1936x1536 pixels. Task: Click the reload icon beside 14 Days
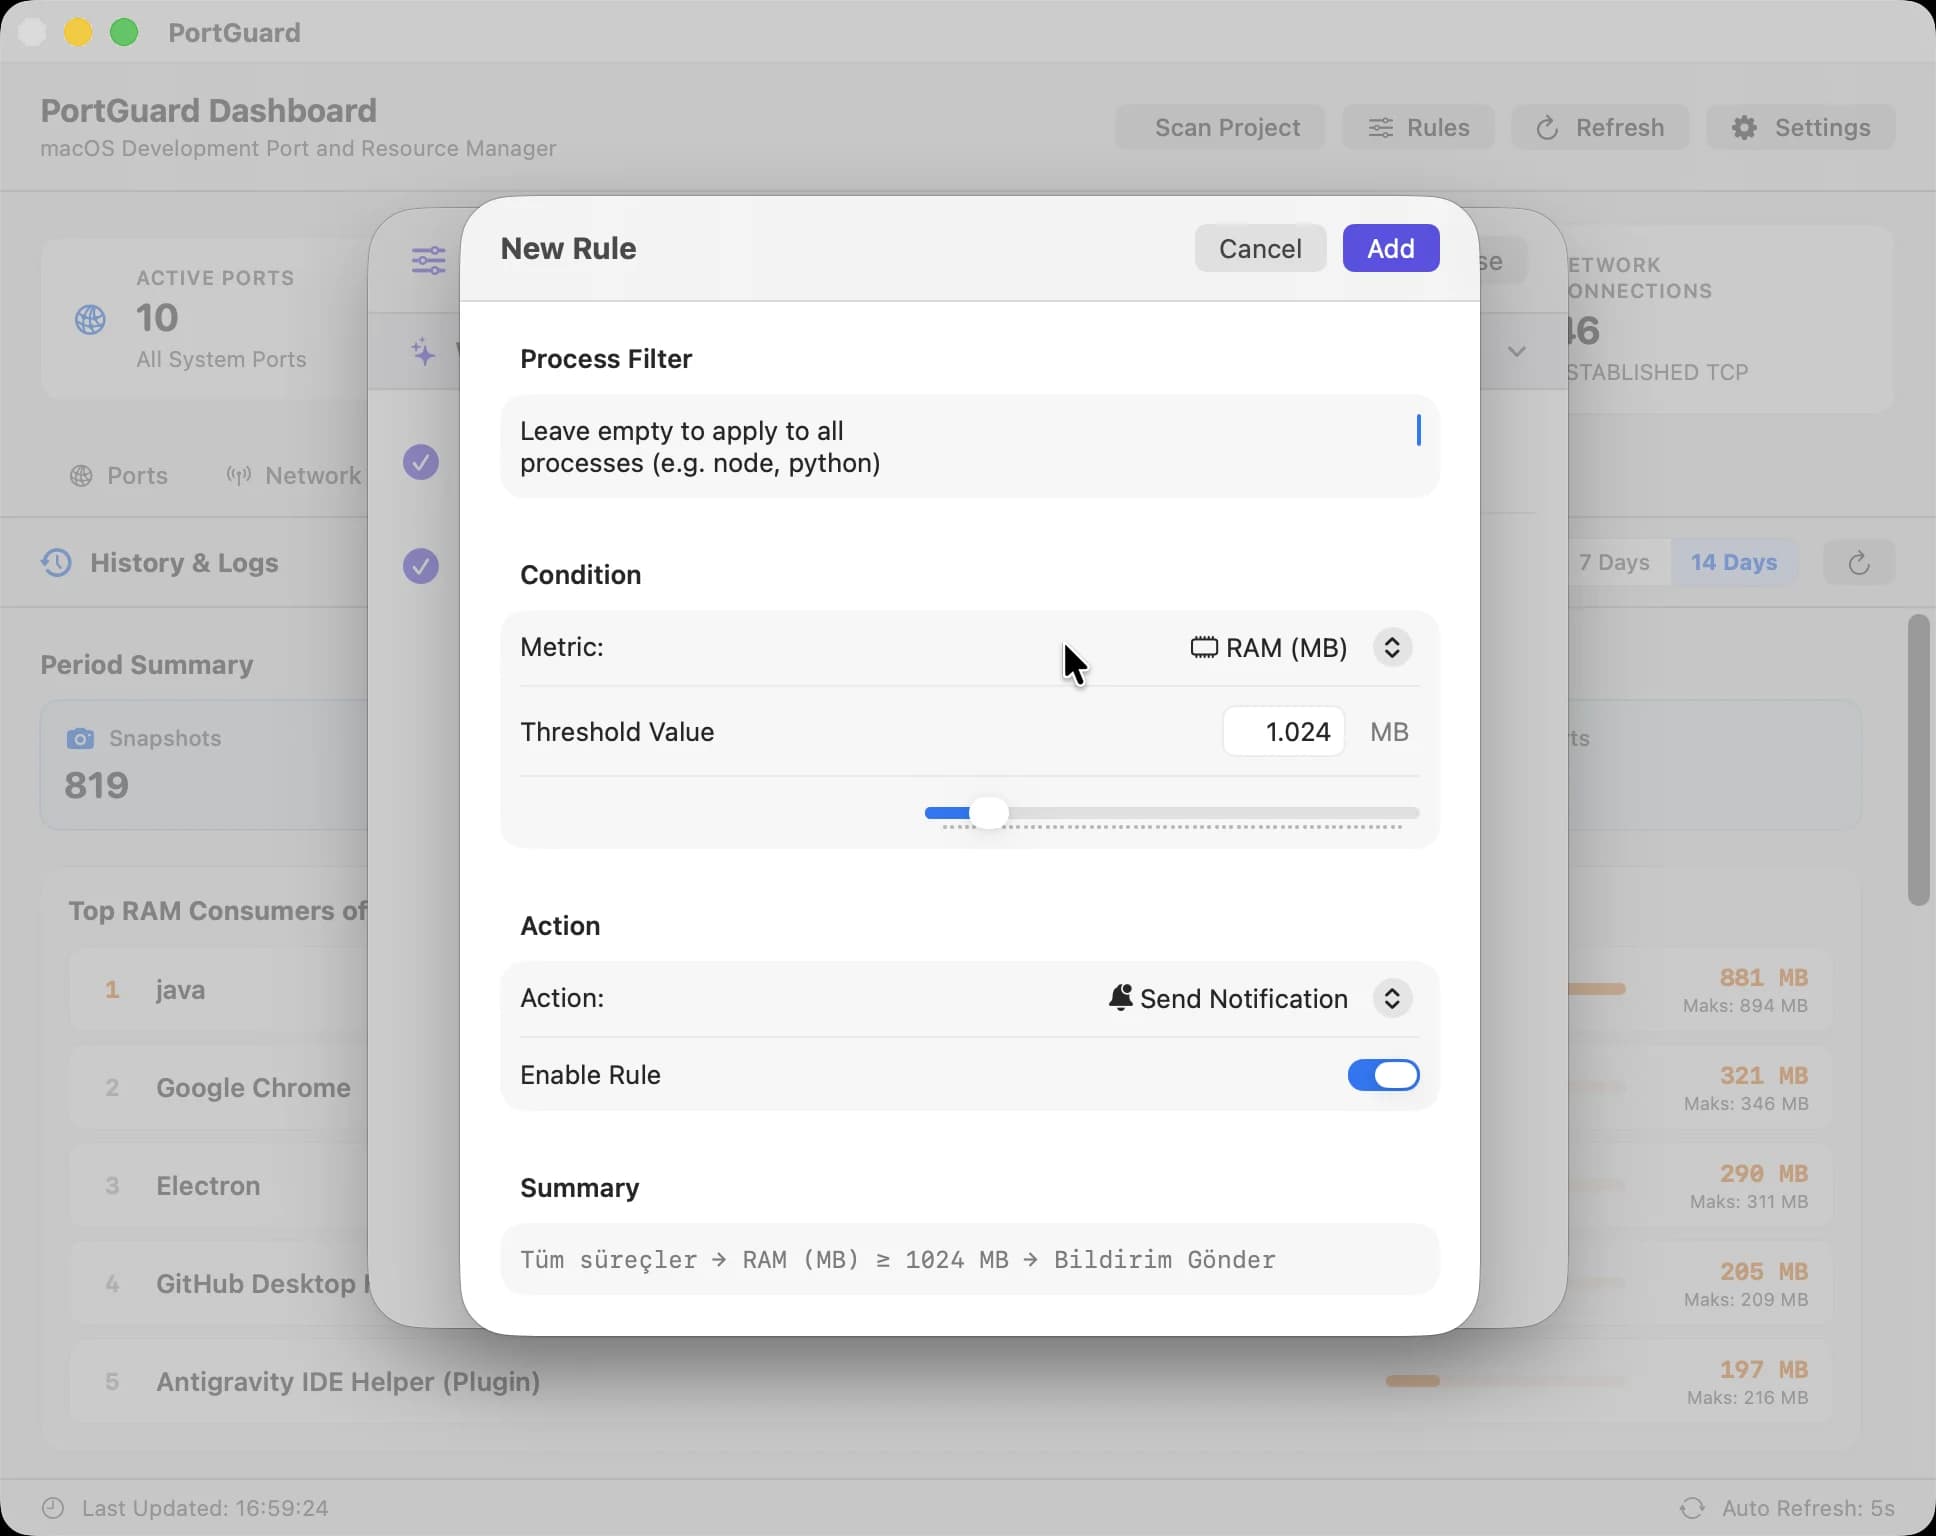pyautogui.click(x=1859, y=563)
